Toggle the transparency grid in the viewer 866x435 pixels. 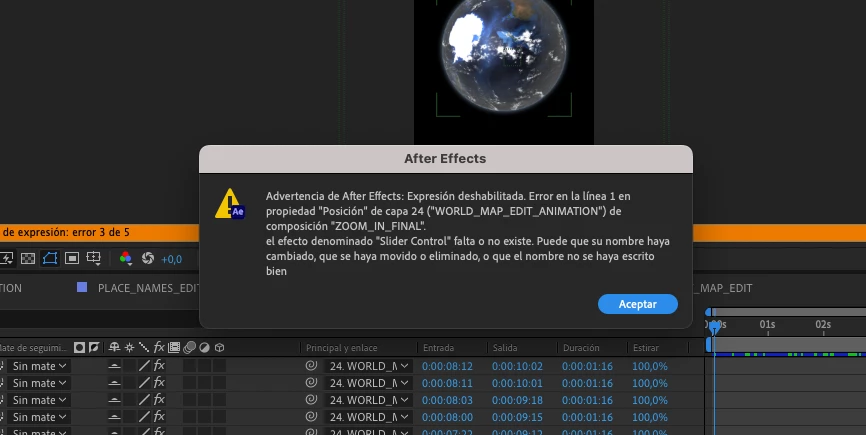[x=28, y=258]
